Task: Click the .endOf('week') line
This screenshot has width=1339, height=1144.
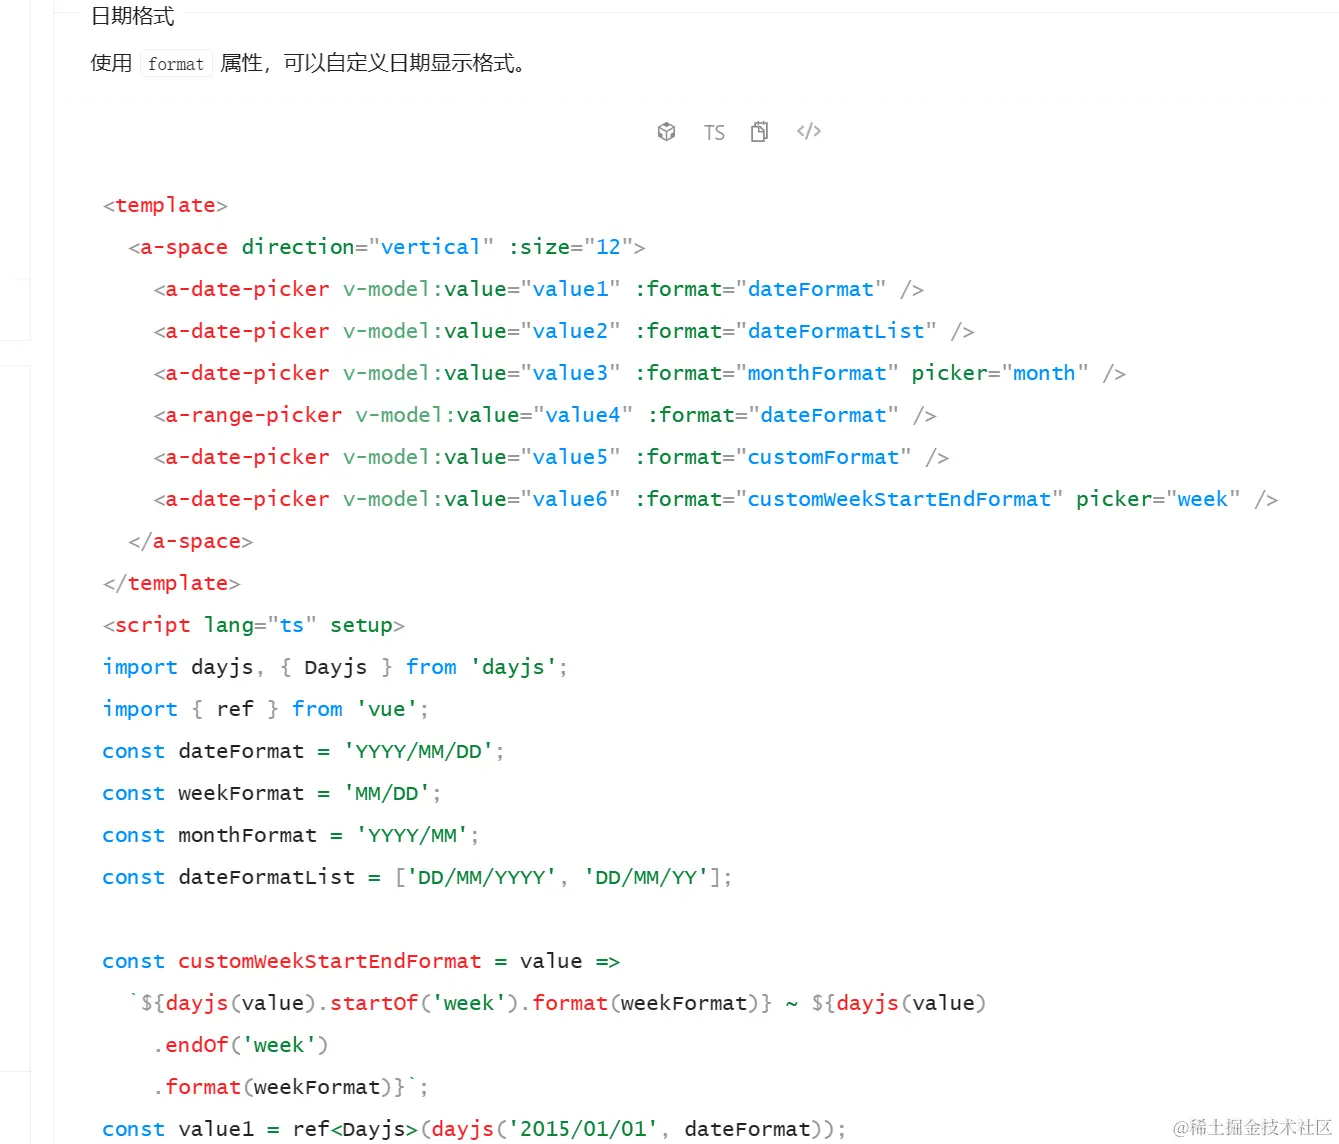Action: pos(241,1045)
